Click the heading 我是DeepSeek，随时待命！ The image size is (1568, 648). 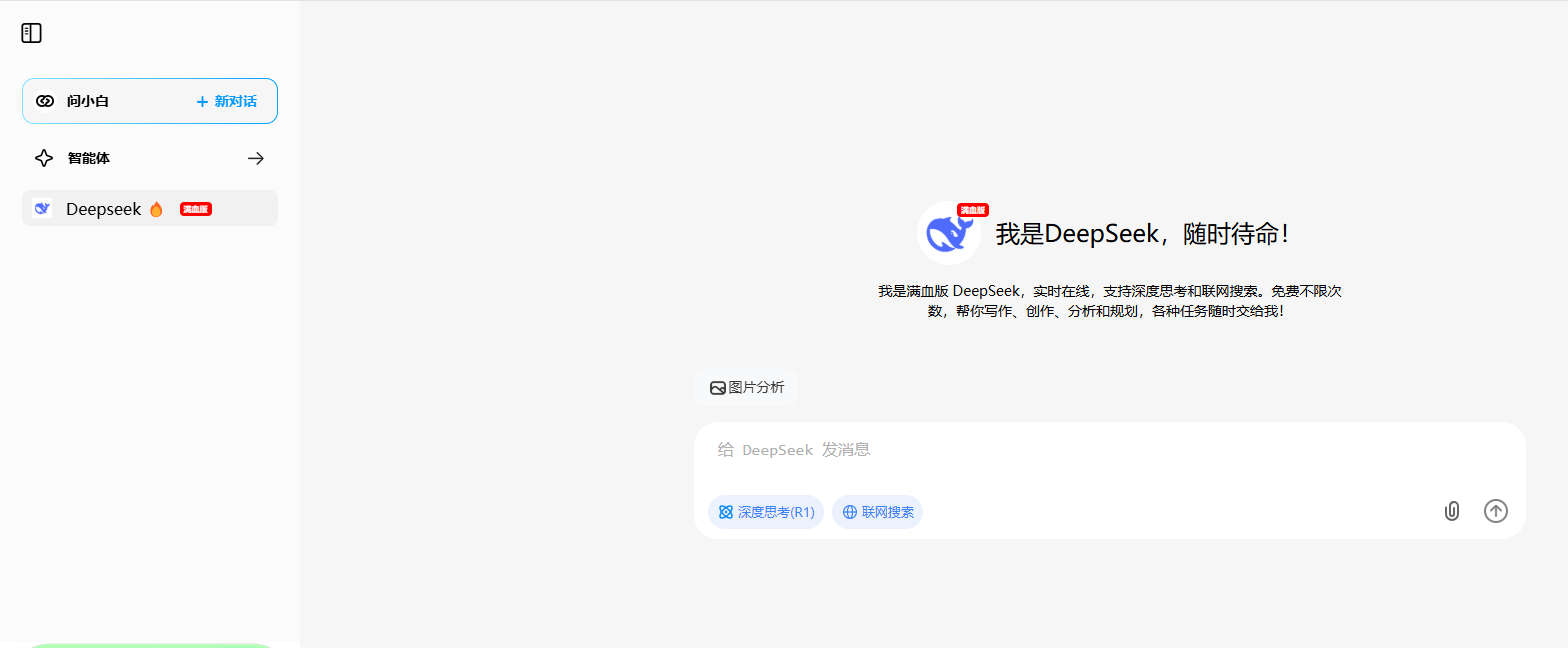[x=1145, y=234]
